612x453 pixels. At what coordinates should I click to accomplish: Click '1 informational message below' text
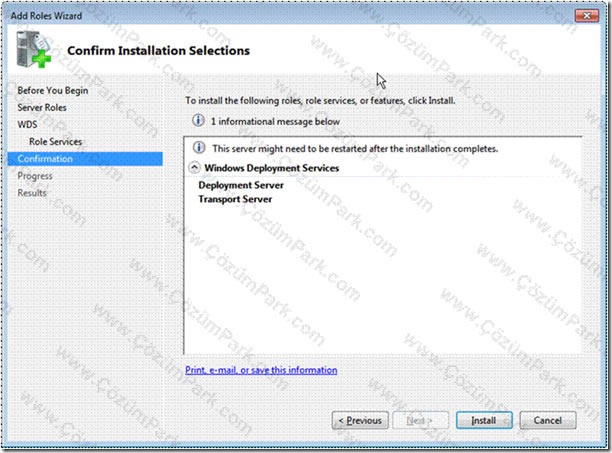(x=275, y=121)
